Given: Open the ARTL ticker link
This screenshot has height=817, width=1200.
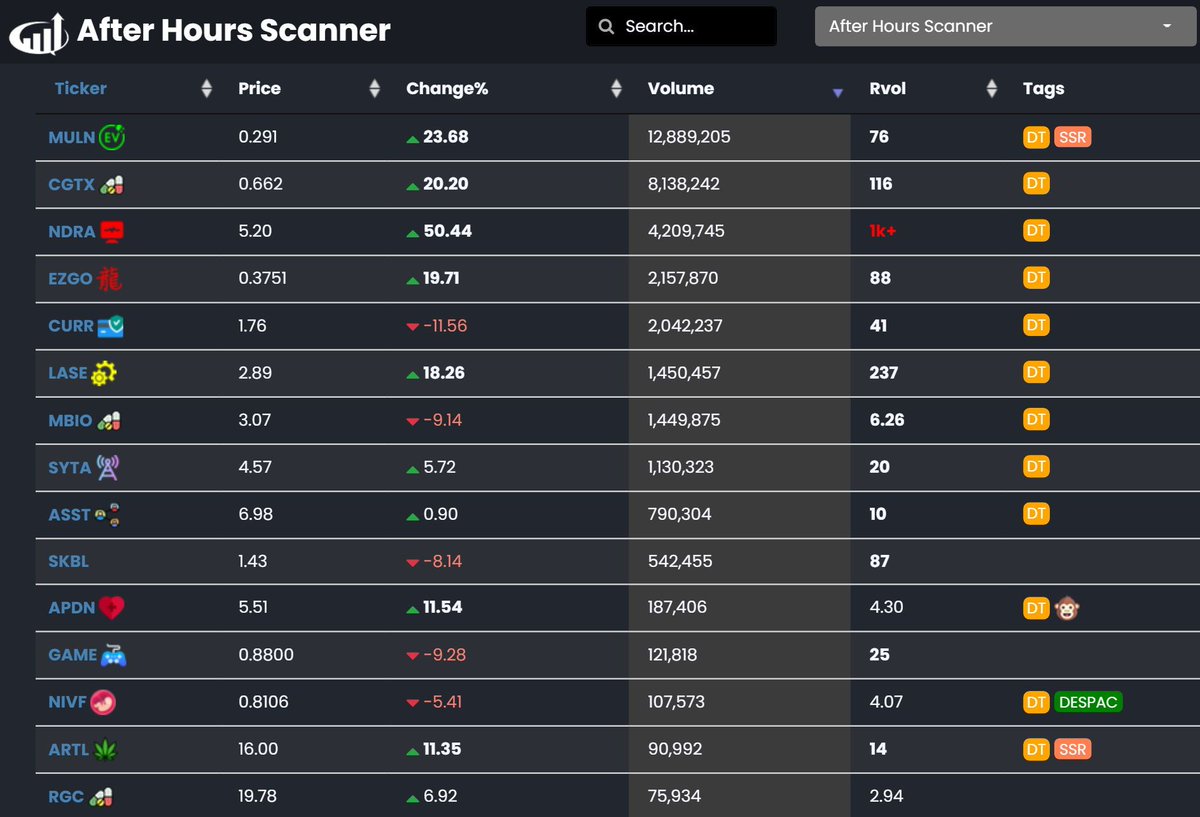Looking at the screenshot, I should click(68, 749).
